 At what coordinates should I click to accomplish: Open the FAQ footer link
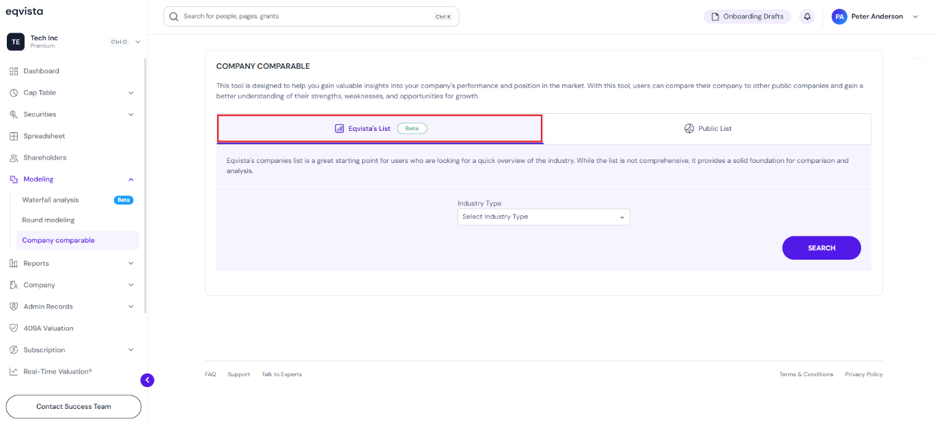pyautogui.click(x=210, y=374)
